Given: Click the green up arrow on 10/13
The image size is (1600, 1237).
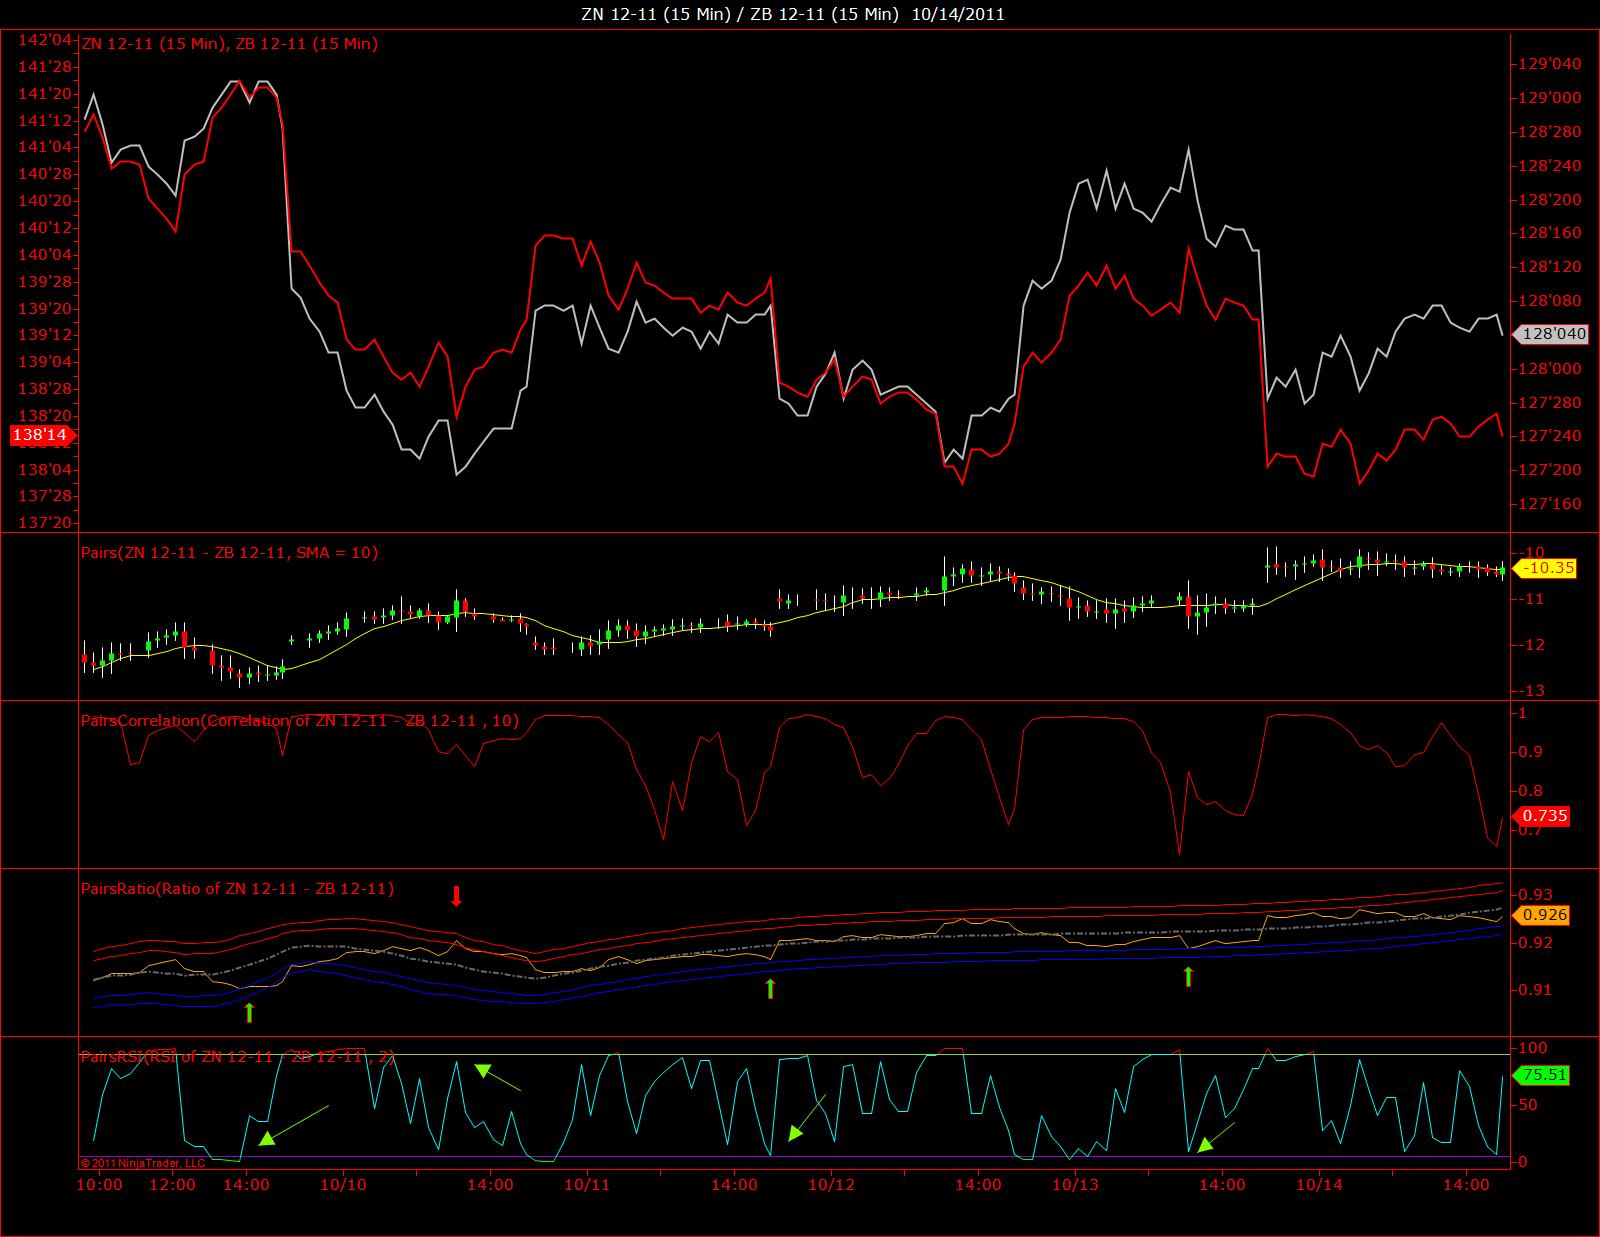Looking at the screenshot, I should pos(1188,977).
